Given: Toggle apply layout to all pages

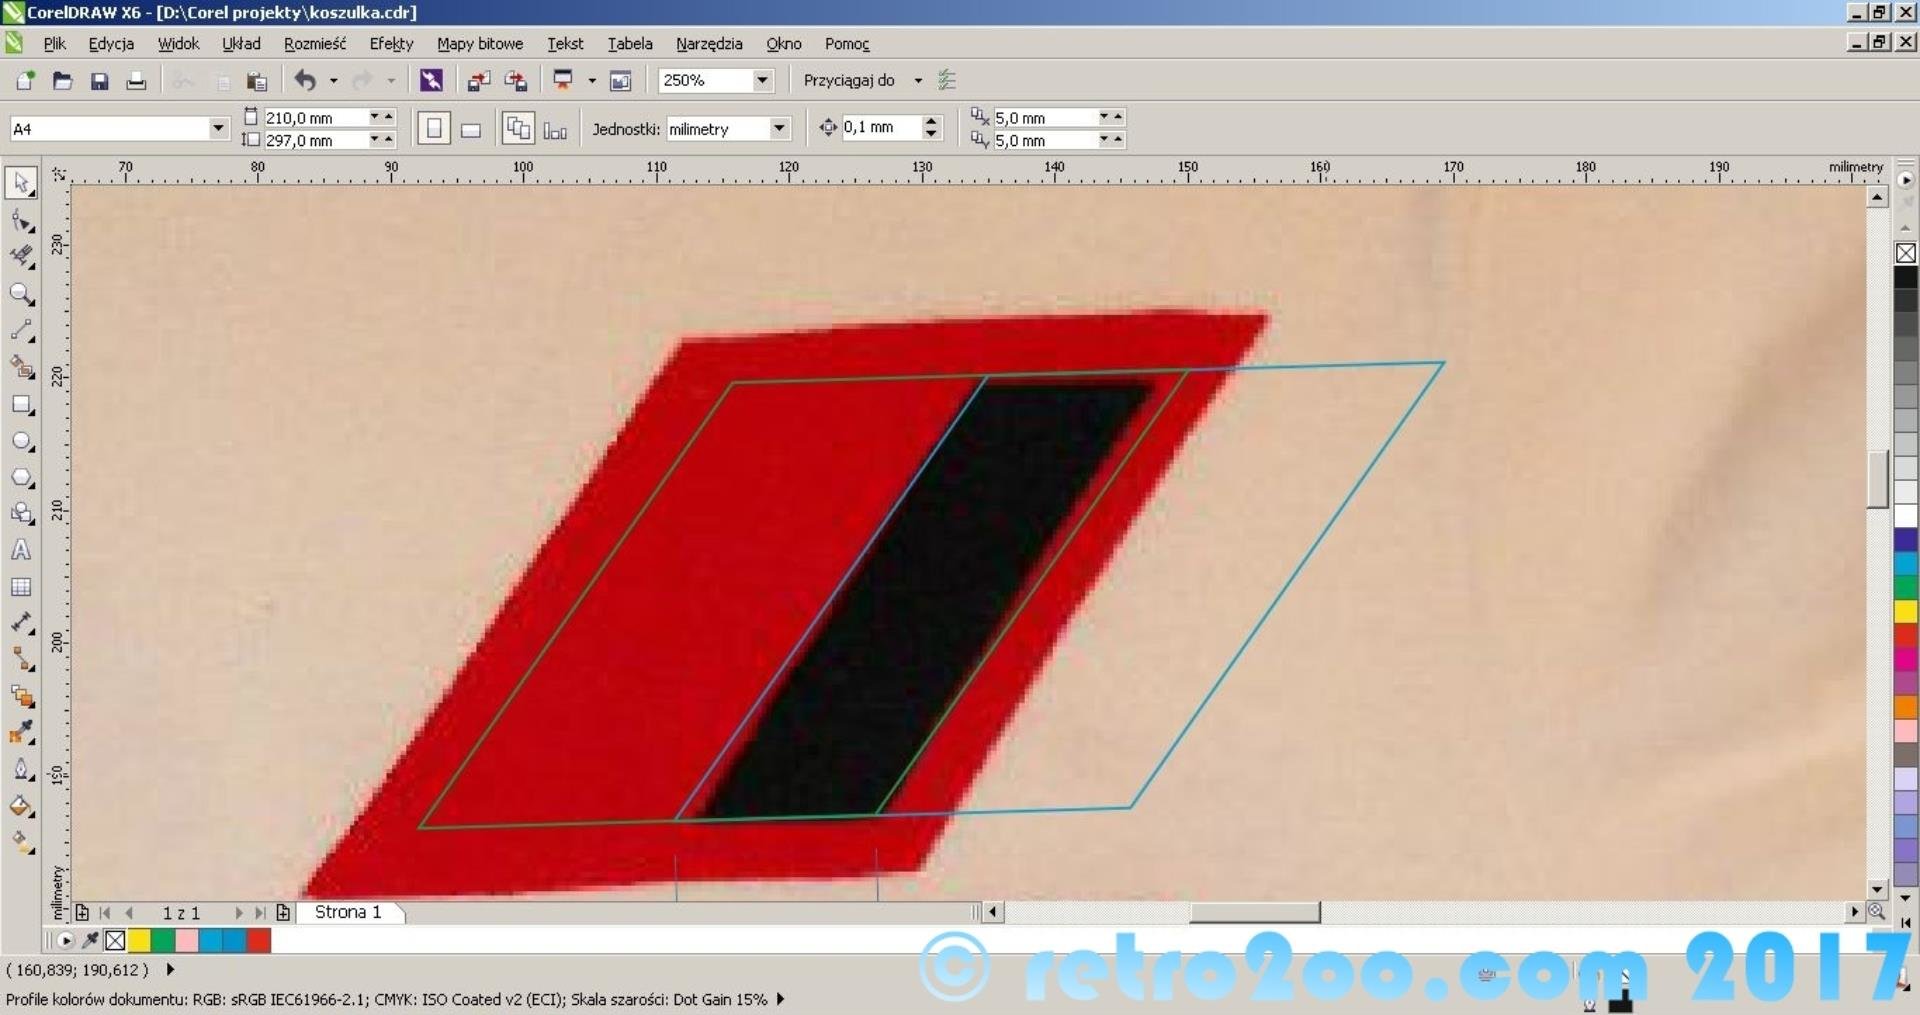Looking at the screenshot, I should (518, 129).
